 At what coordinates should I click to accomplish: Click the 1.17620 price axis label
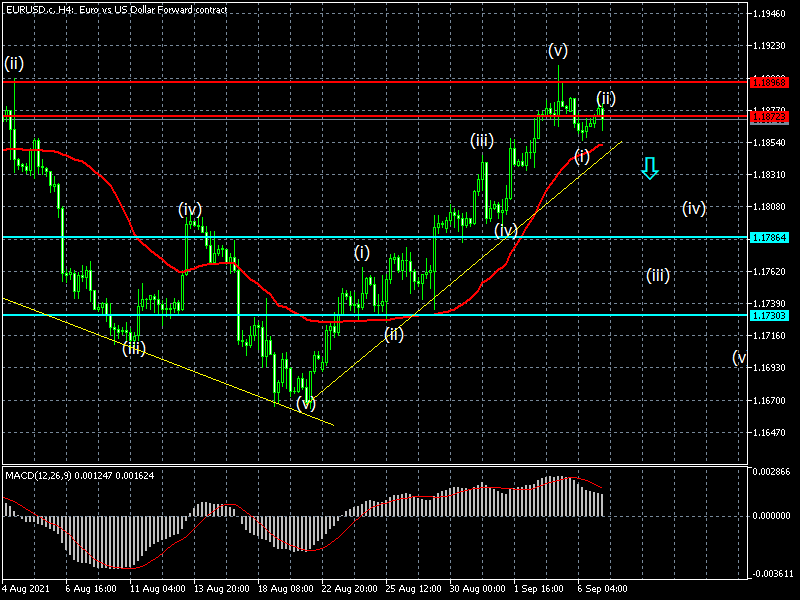(x=769, y=271)
